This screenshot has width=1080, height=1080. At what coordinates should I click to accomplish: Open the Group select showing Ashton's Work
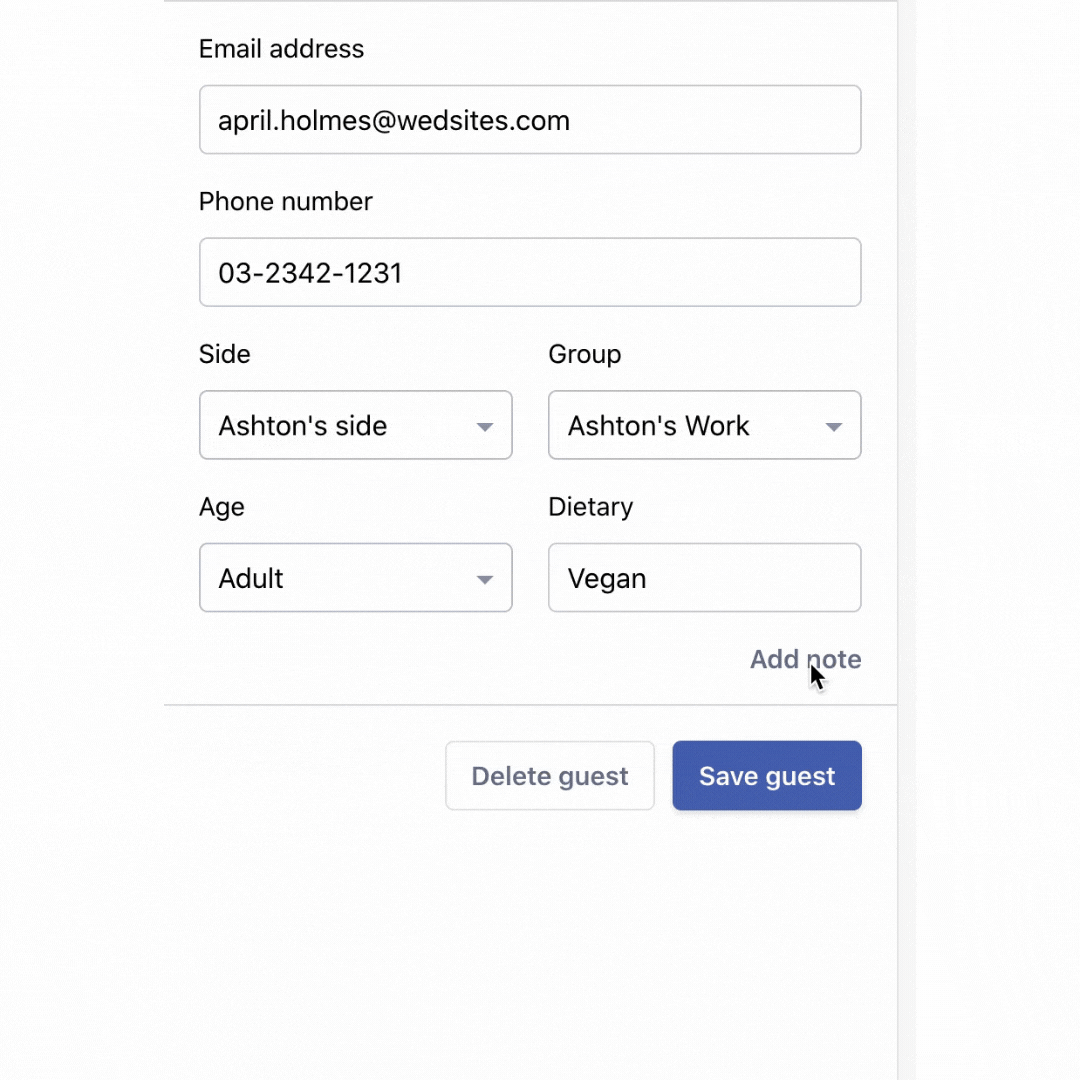pyautogui.click(x=690, y=426)
